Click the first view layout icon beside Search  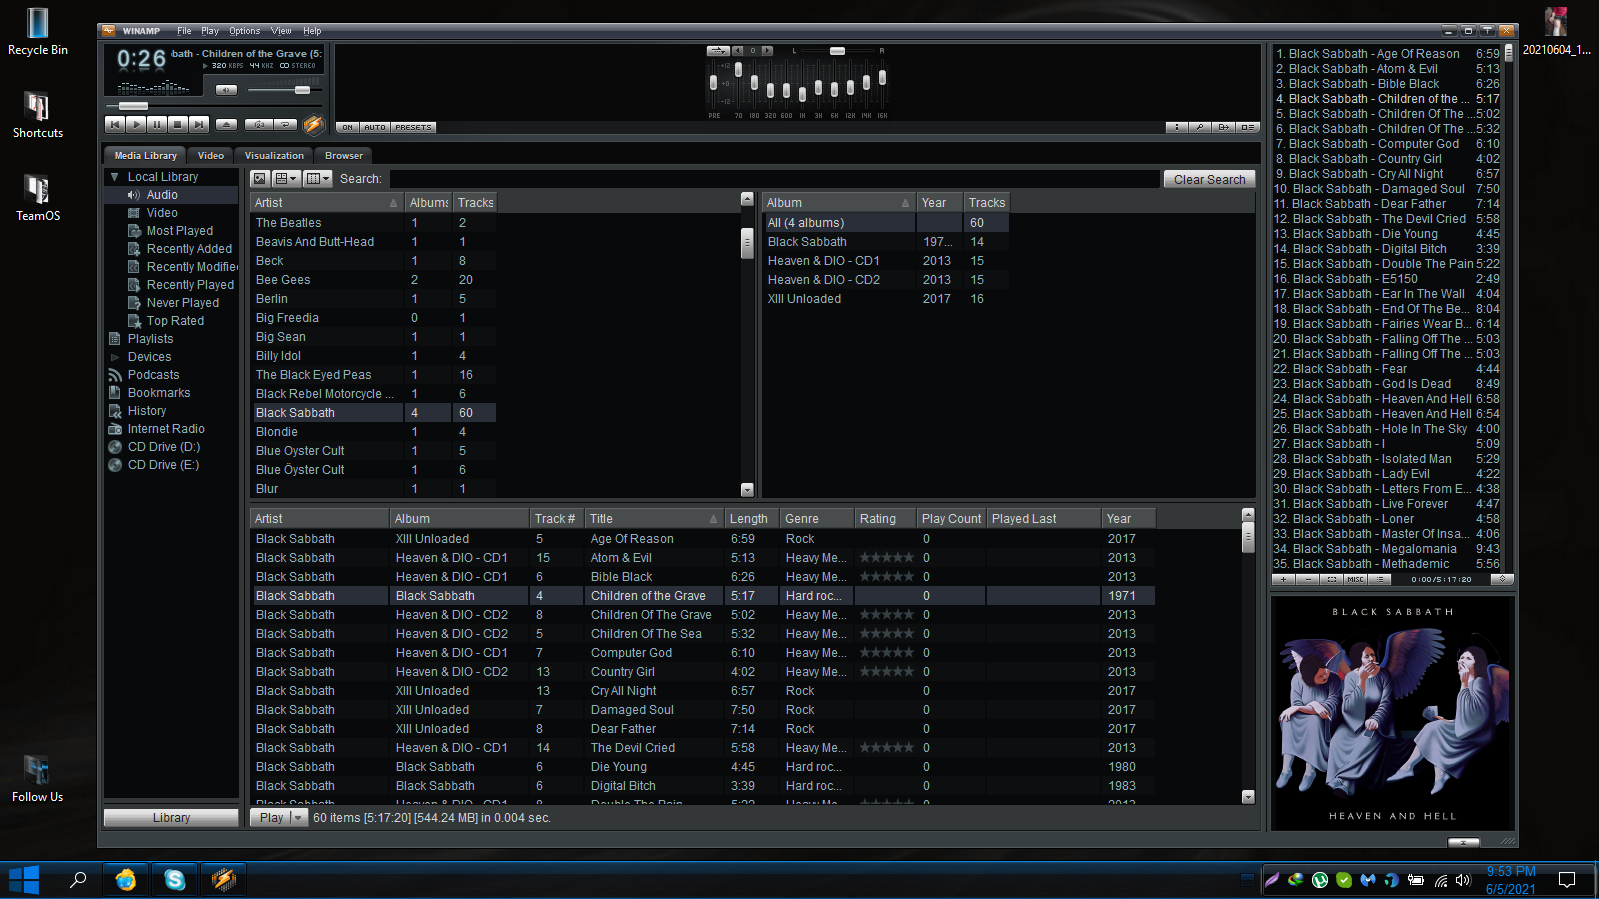[260, 178]
